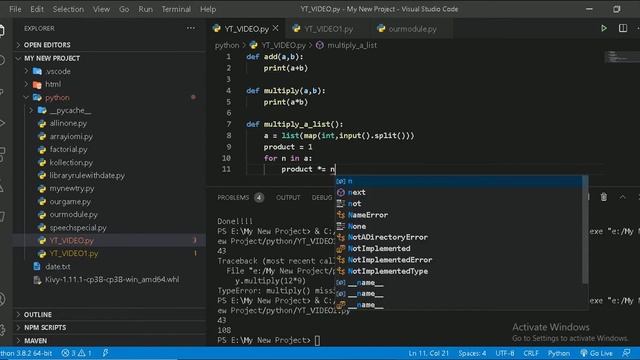Expand the MAVEN section

[x=110, y=341]
